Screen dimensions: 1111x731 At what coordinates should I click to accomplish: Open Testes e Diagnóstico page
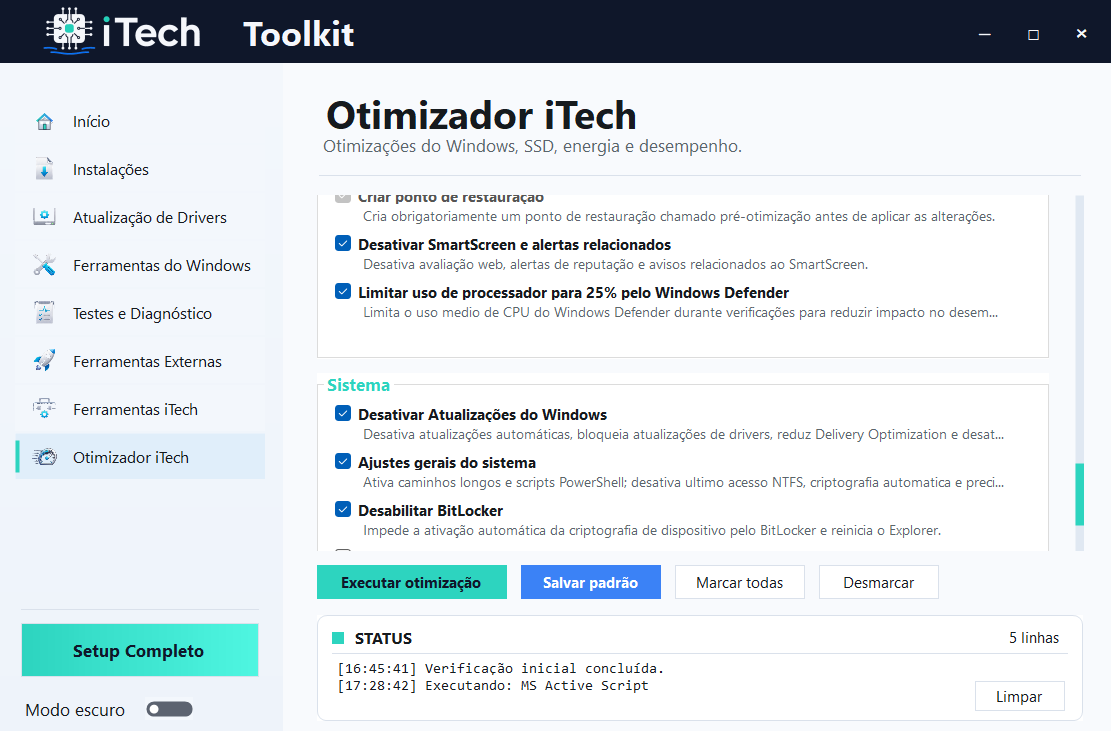click(140, 313)
